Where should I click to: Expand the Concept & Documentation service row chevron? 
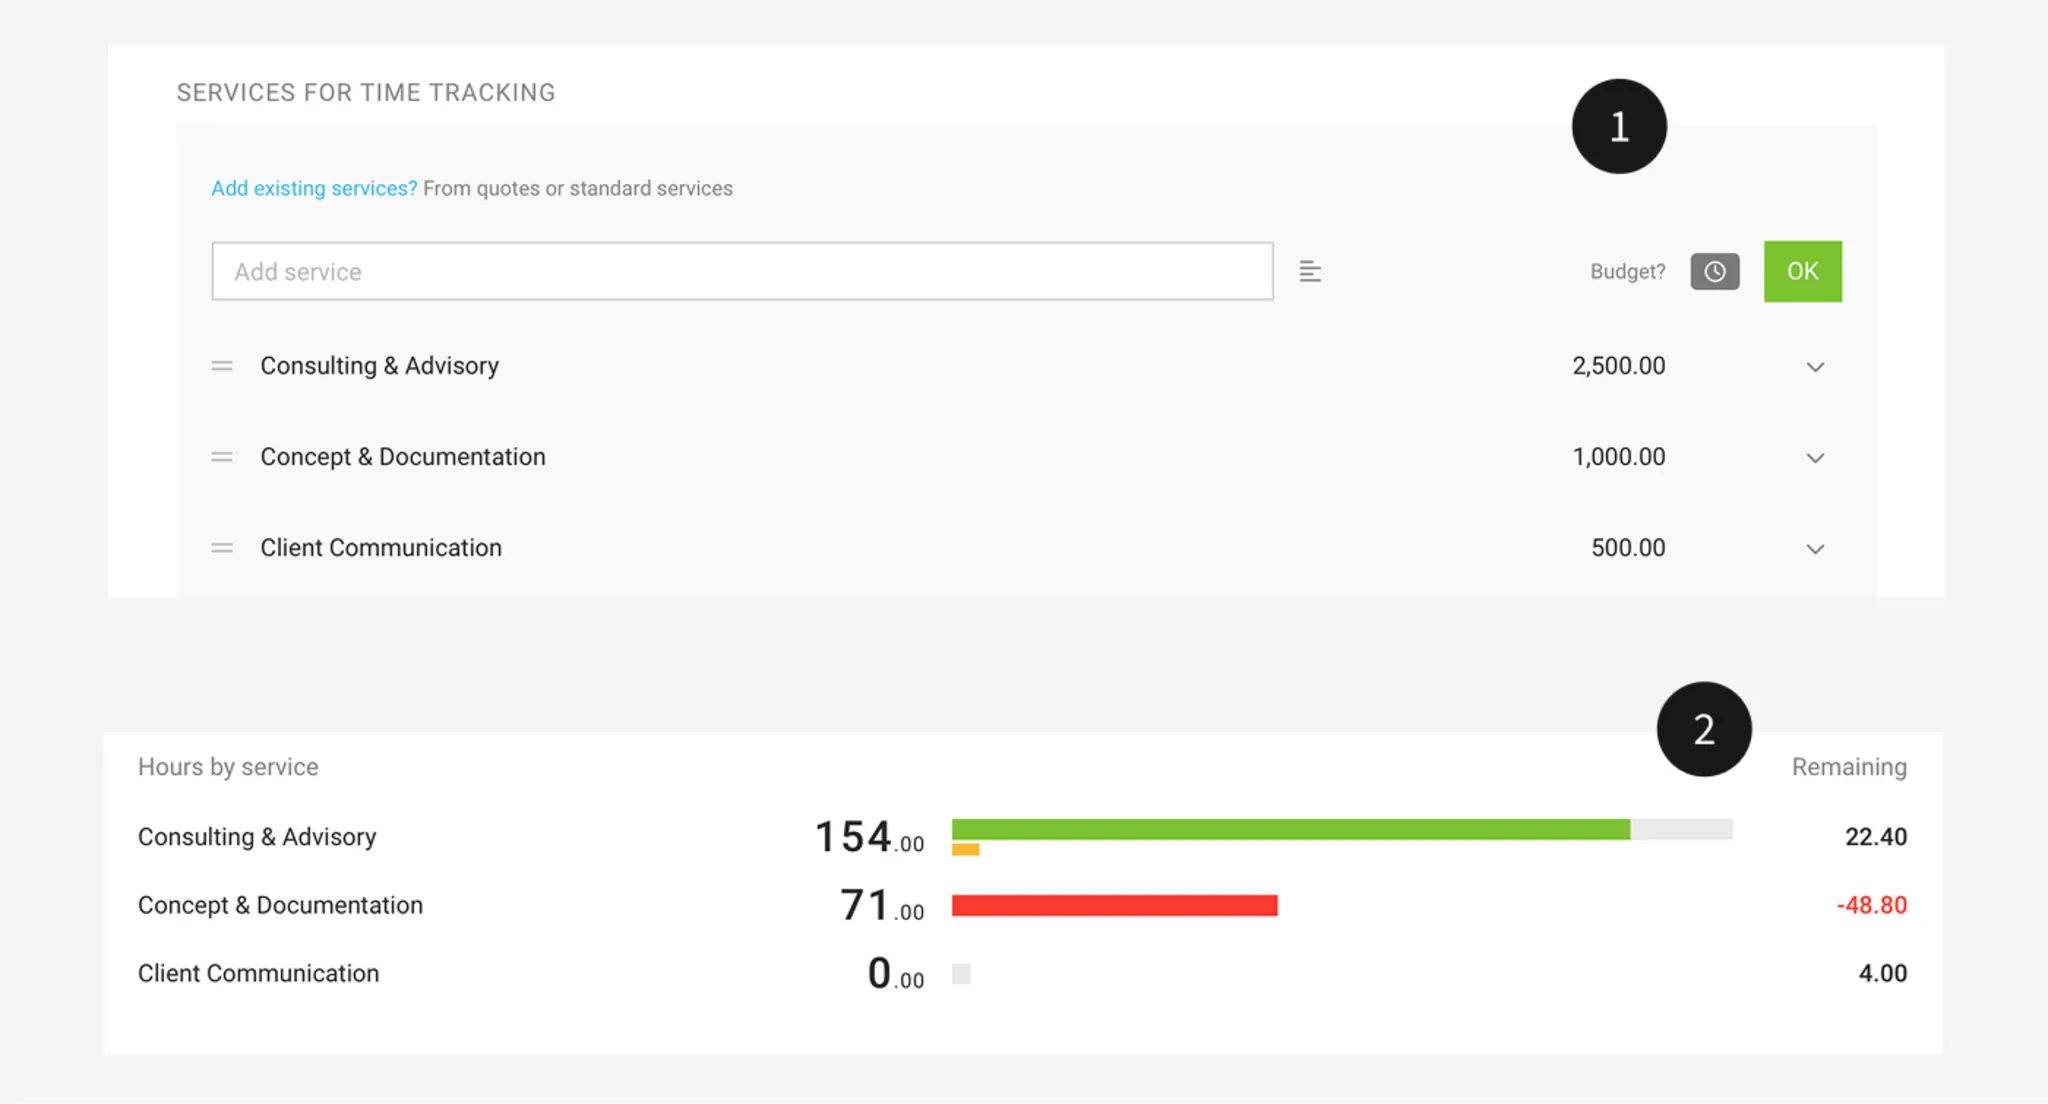point(1815,458)
